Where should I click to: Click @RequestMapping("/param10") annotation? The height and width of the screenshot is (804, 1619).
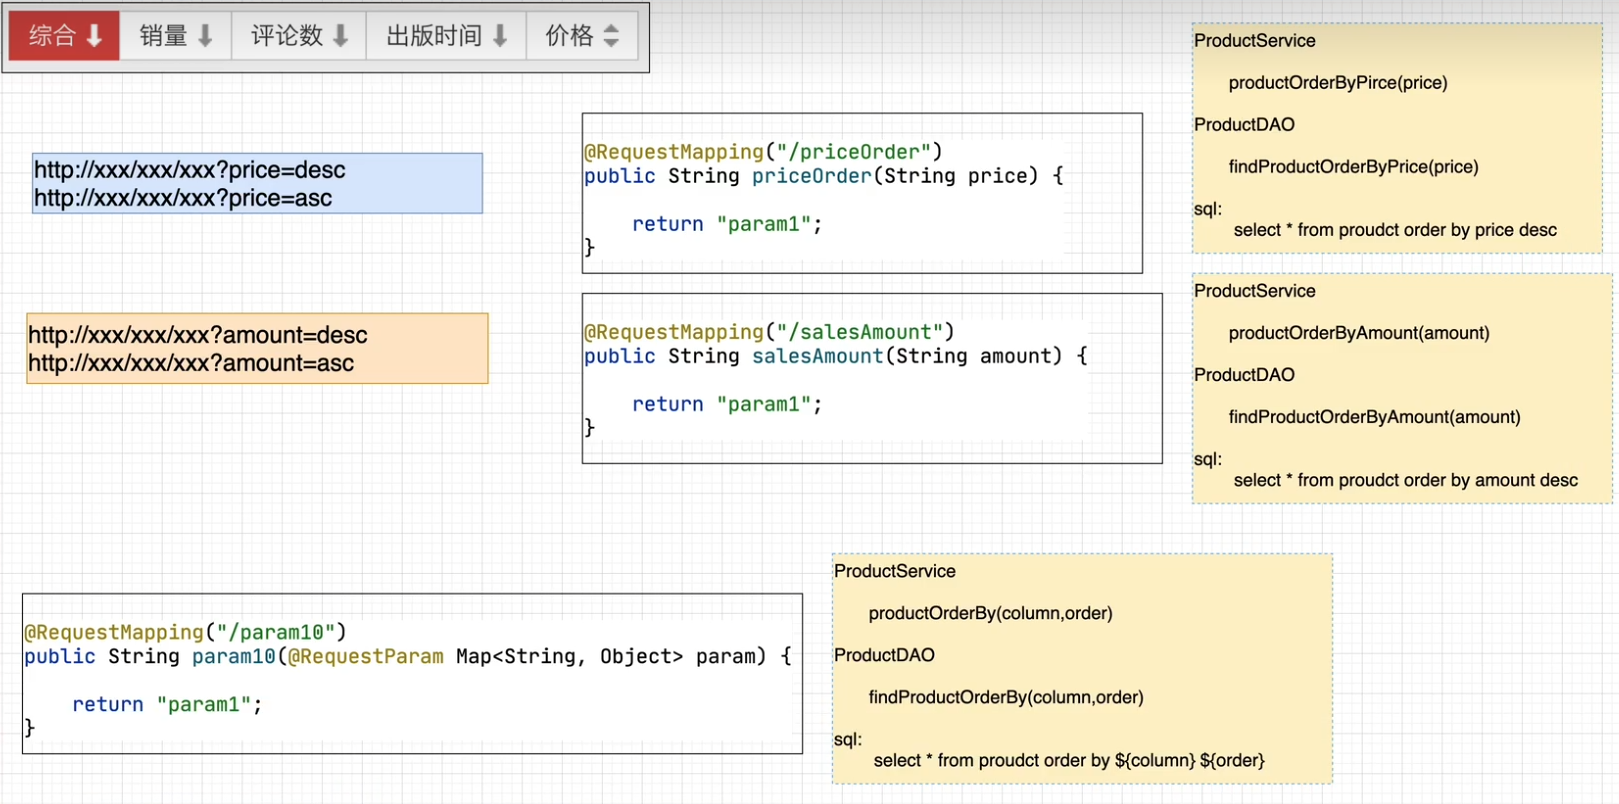185,632
